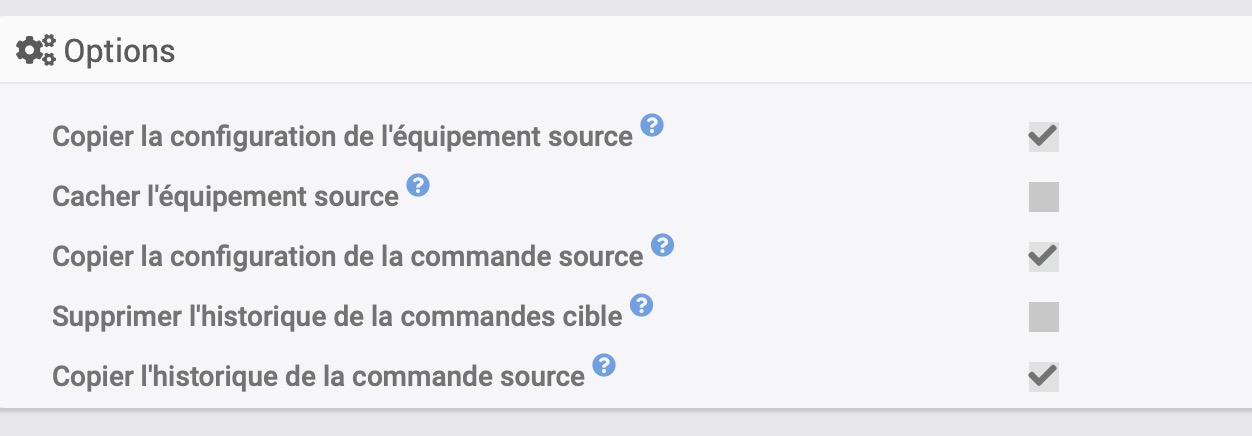Click the Copier l'historique de la commande source label
The width and height of the screenshot is (1252, 436).
click(318, 377)
